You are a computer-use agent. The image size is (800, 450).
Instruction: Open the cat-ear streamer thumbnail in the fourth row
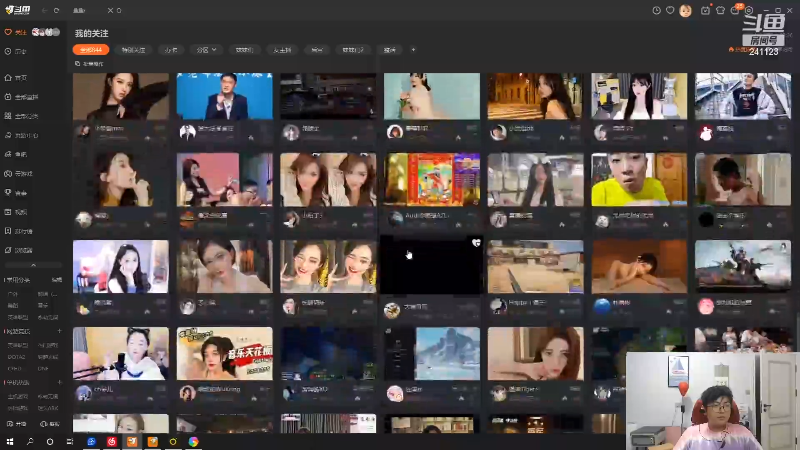121,354
